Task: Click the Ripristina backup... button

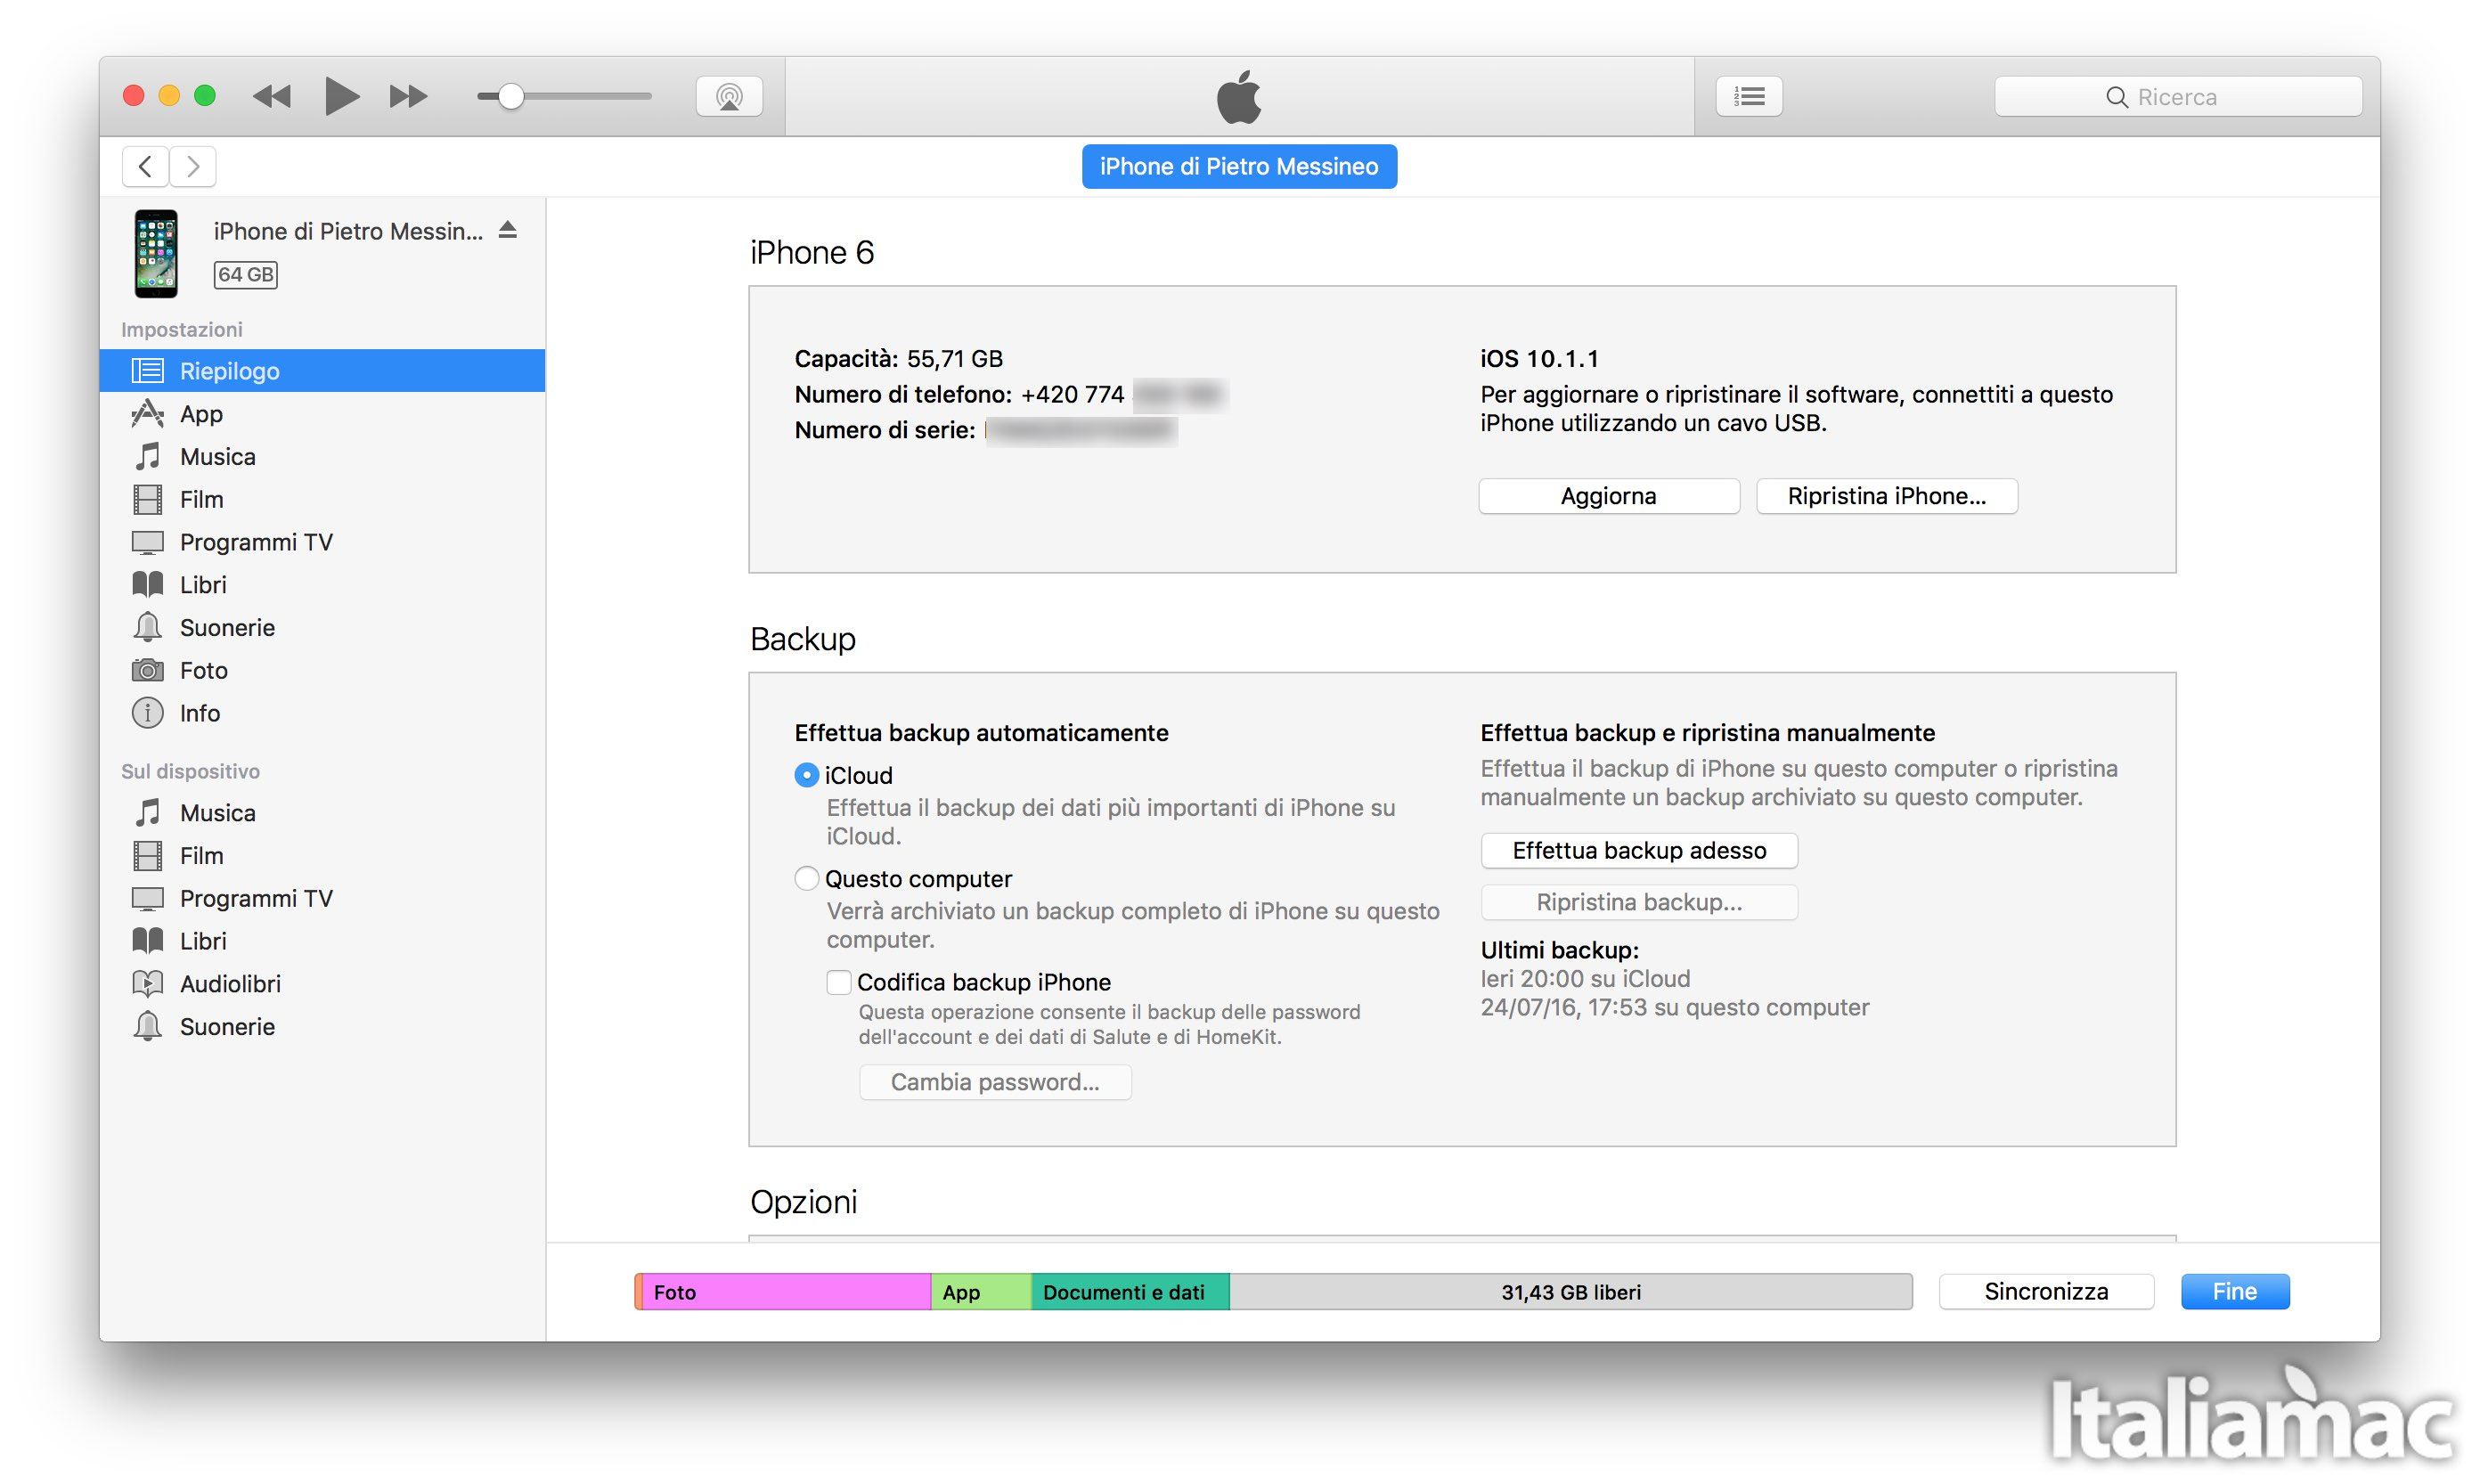Action: click(x=1639, y=902)
